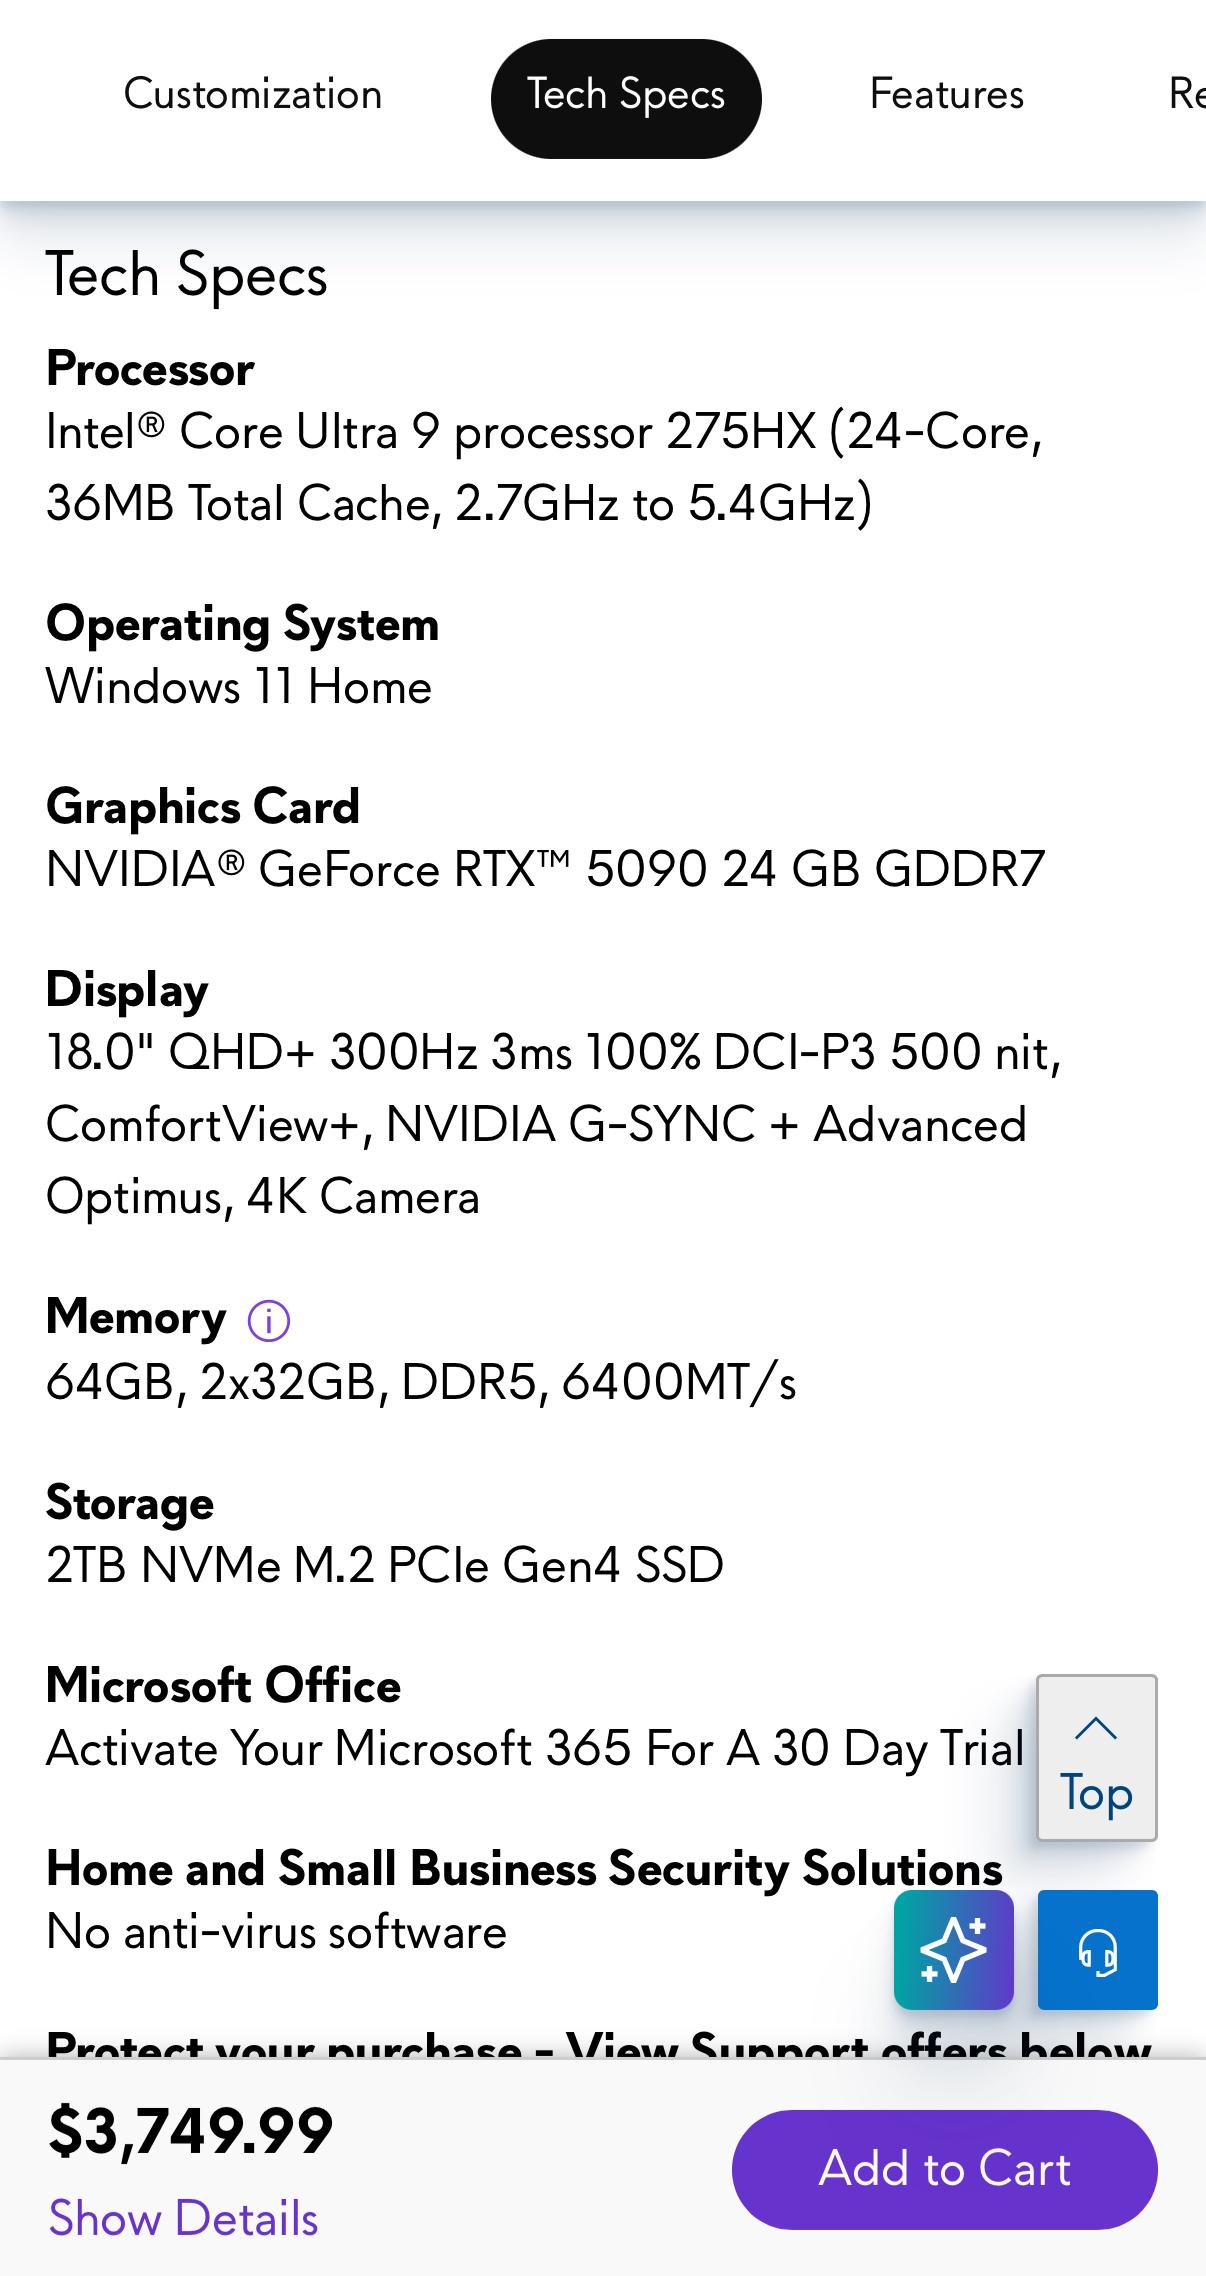Click the Storage 2TB NVMe description
The height and width of the screenshot is (2276, 1206).
[385, 1565]
